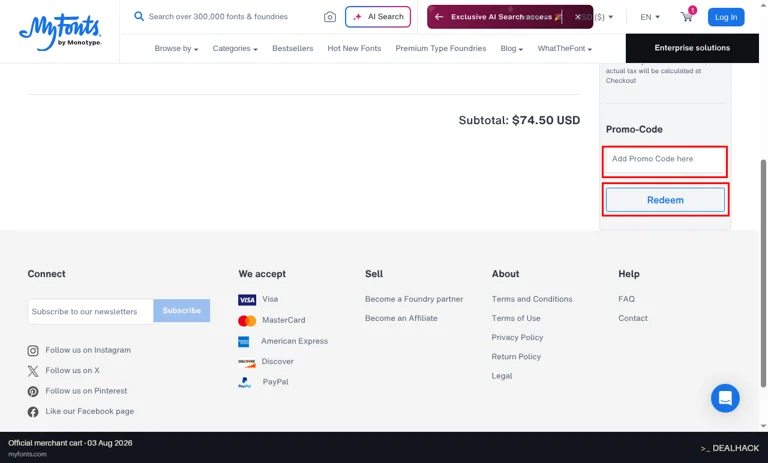Open the FAQ link
The height and width of the screenshot is (463, 768).
tap(626, 299)
